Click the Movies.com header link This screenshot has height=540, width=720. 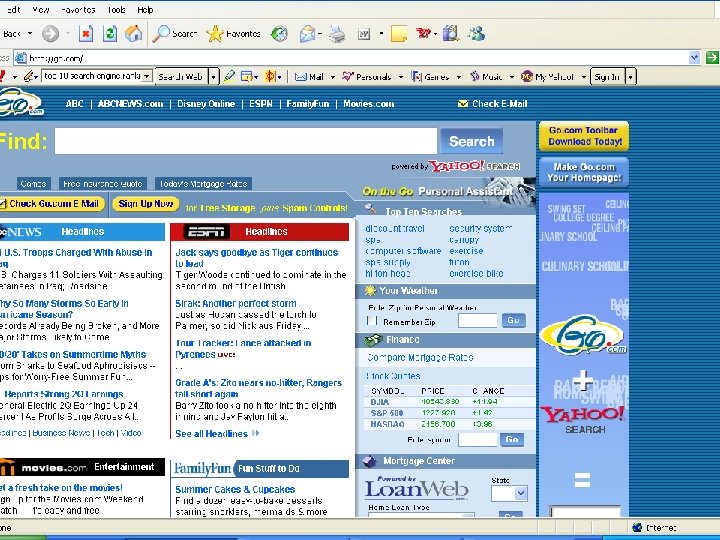pos(369,104)
